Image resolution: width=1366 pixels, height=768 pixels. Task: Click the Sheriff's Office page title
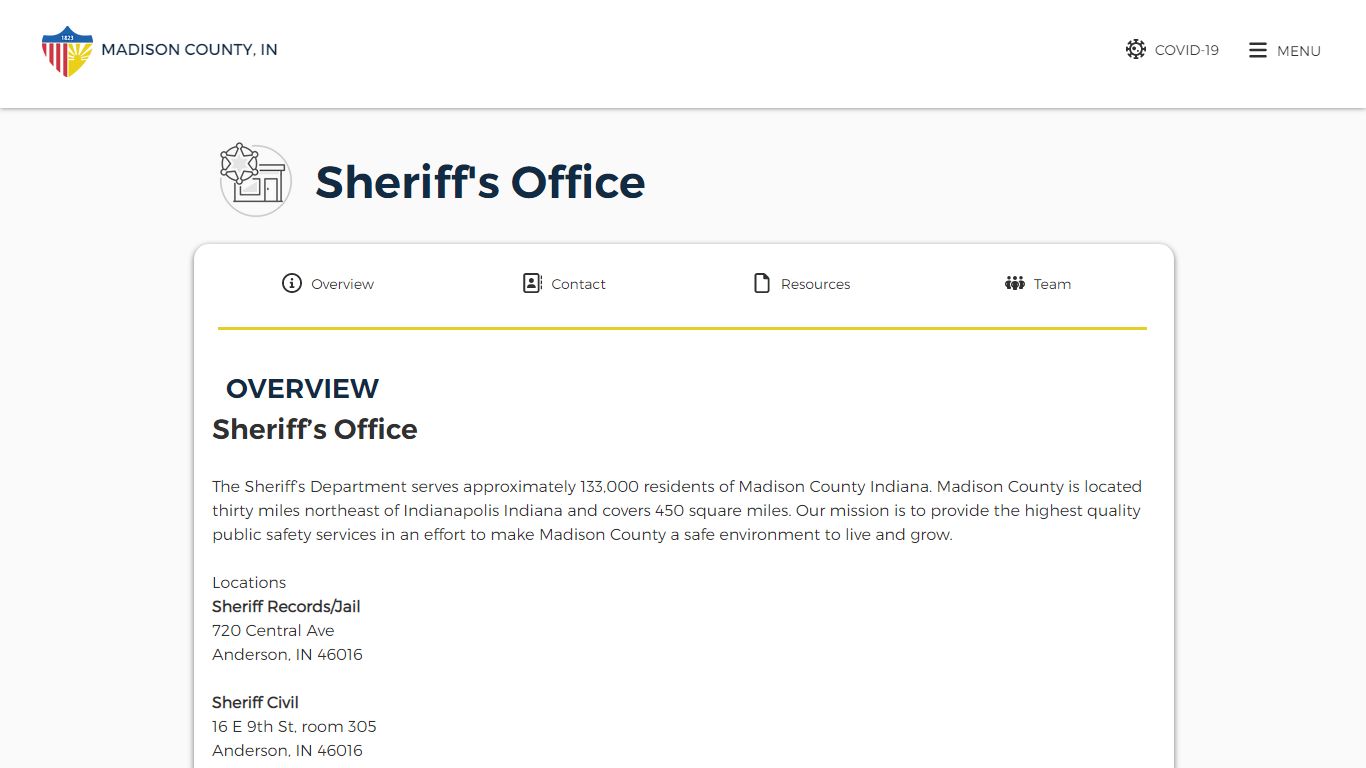click(x=480, y=182)
